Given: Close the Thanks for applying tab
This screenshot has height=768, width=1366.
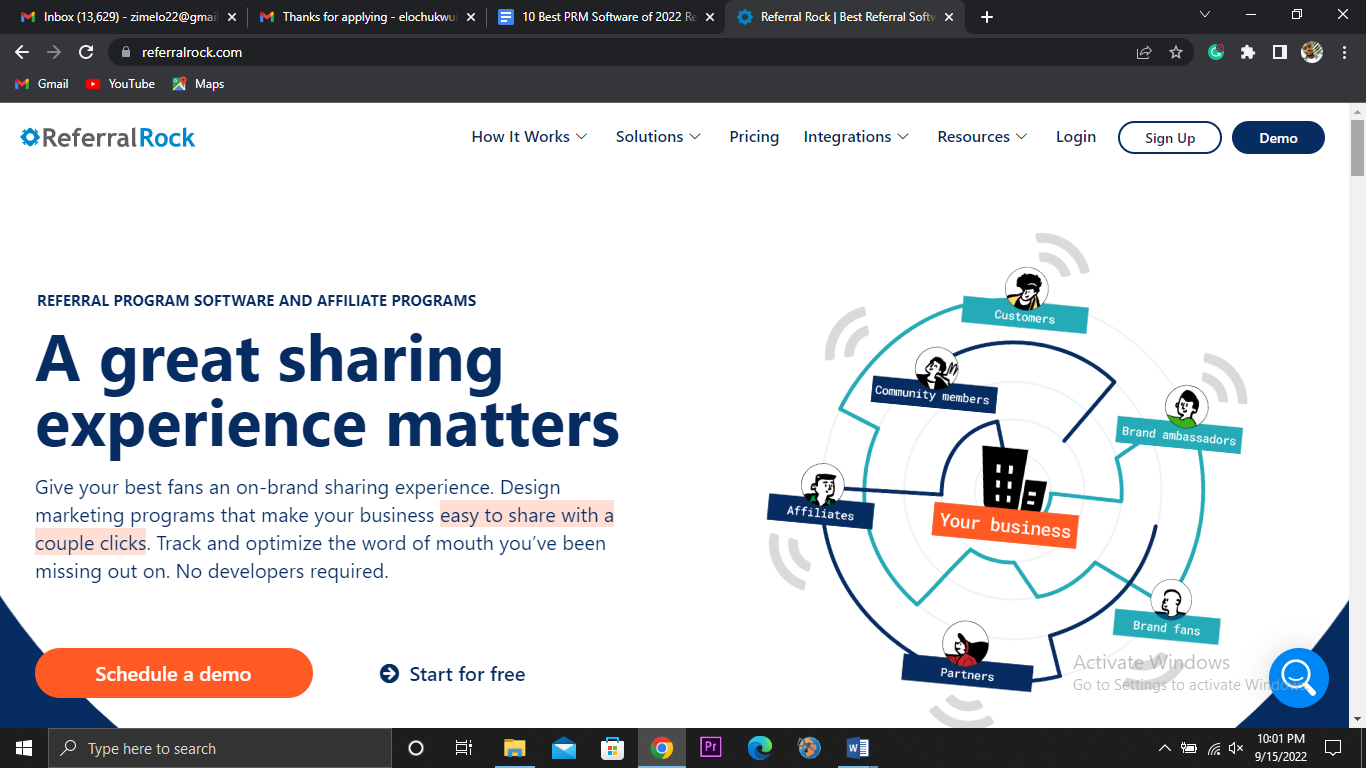Looking at the screenshot, I should coord(471,17).
